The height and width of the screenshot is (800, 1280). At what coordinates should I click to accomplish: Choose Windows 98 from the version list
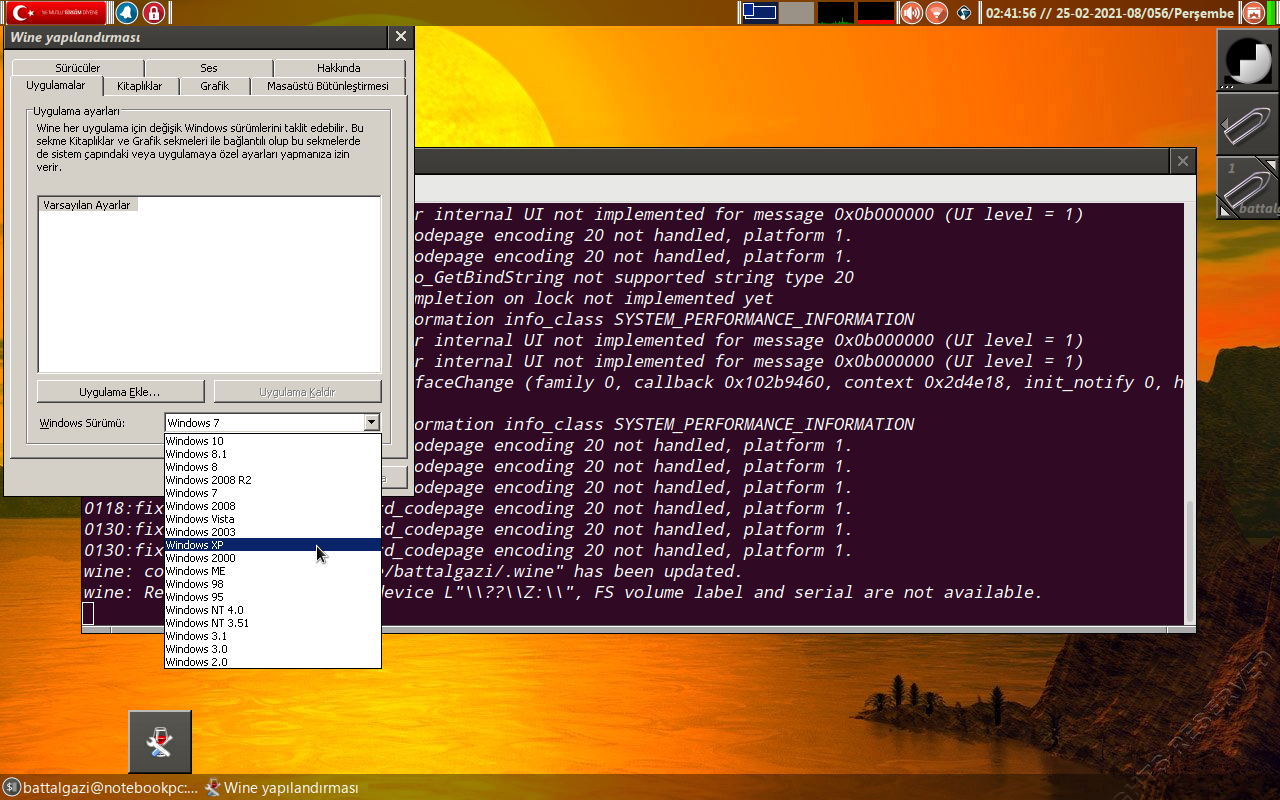tap(272, 584)
